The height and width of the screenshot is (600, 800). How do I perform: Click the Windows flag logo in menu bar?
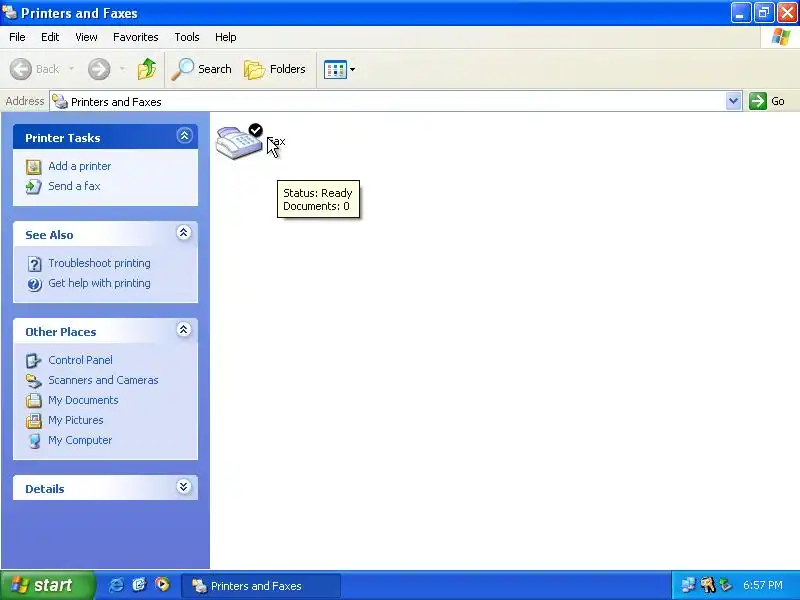781,37
